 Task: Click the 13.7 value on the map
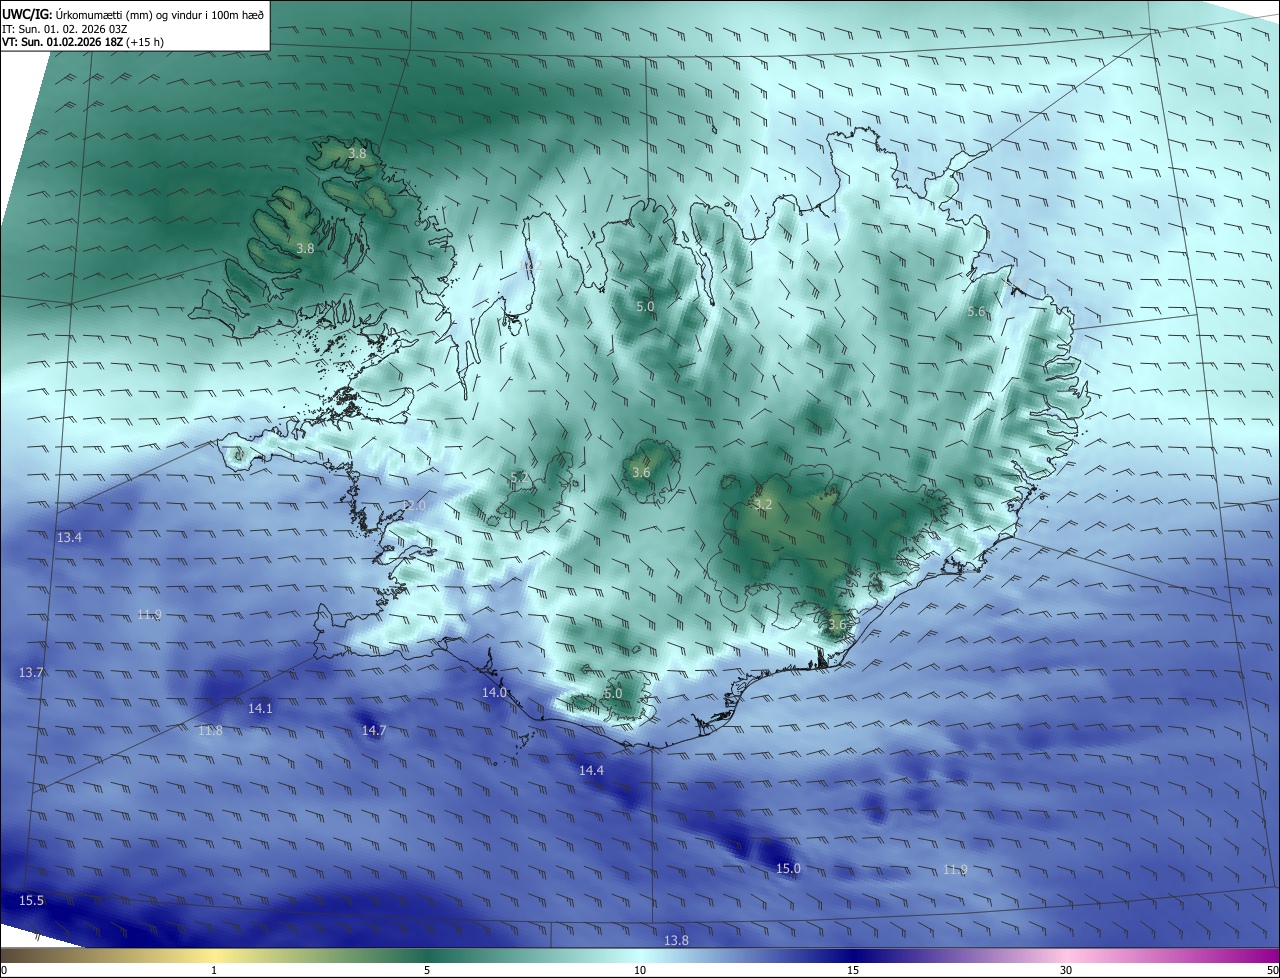tap(31, 673)
